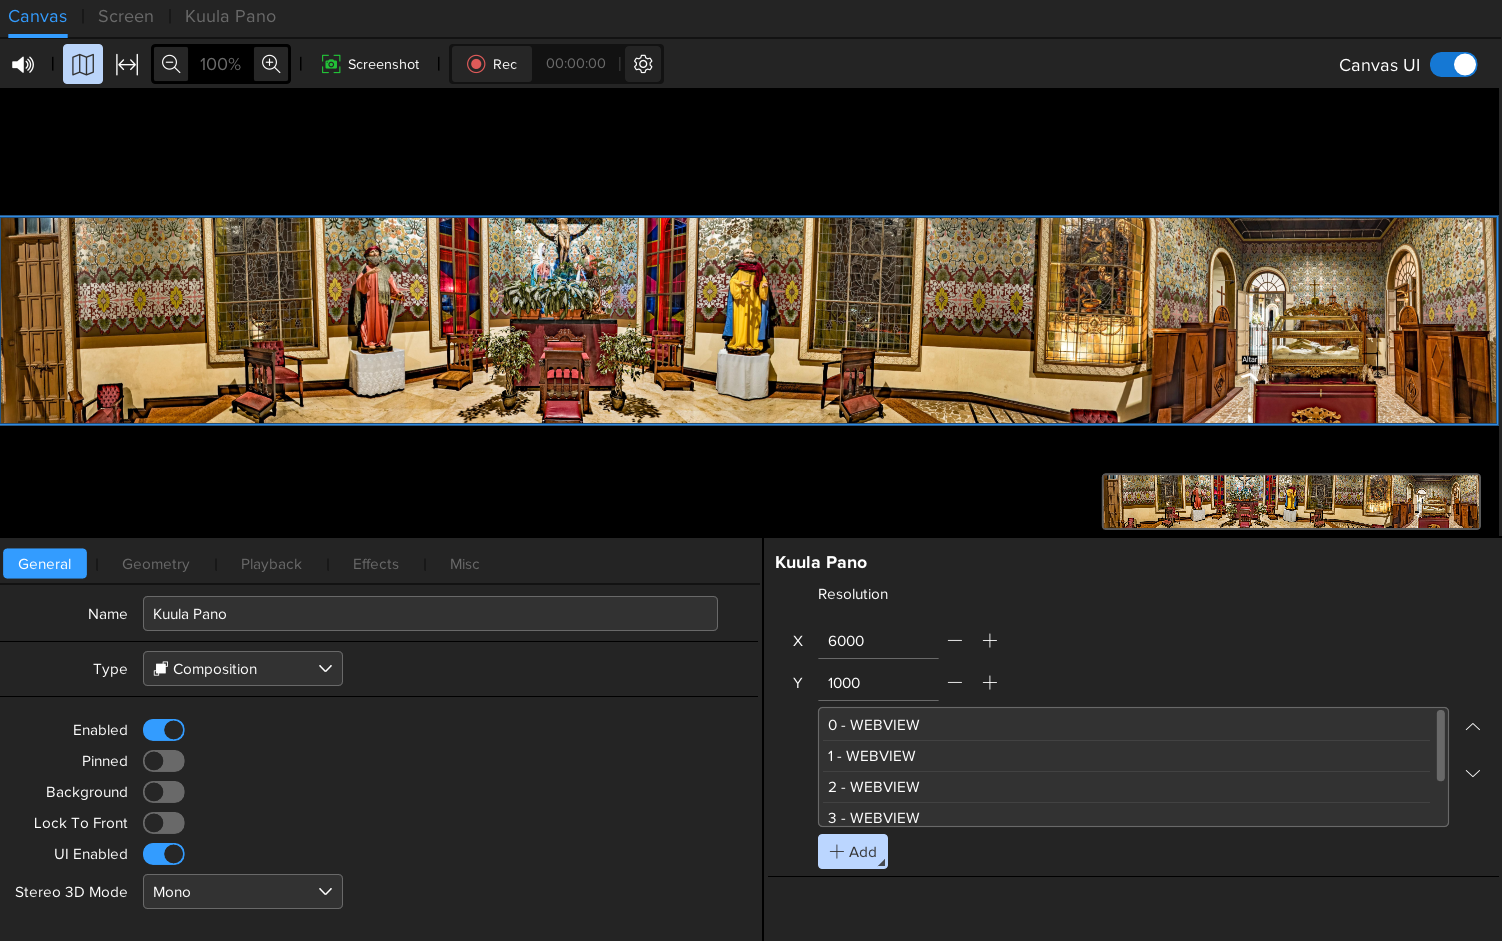Increase the X resolution with plus

pos(990,641)
